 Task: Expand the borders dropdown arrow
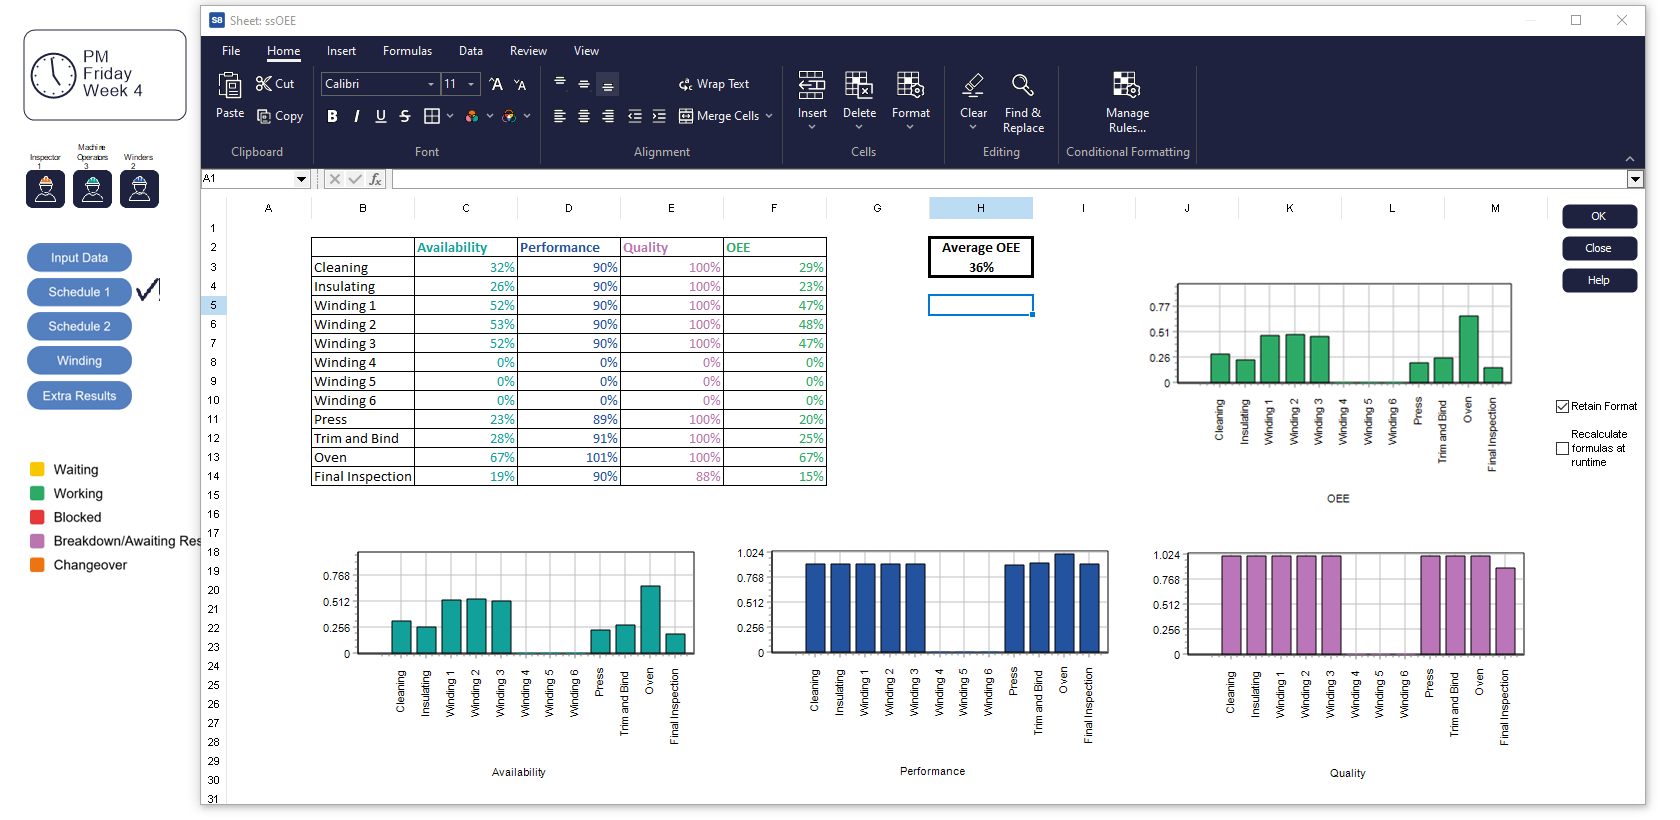tap(450, 116)
